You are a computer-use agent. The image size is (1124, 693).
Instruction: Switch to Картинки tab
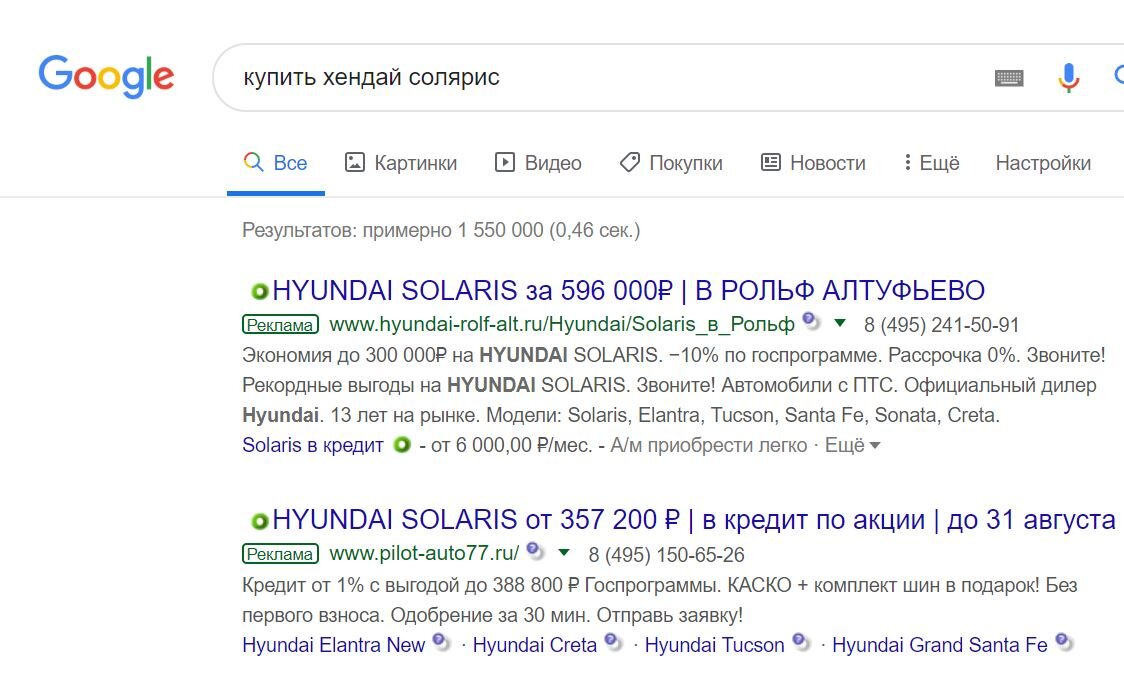401,163
